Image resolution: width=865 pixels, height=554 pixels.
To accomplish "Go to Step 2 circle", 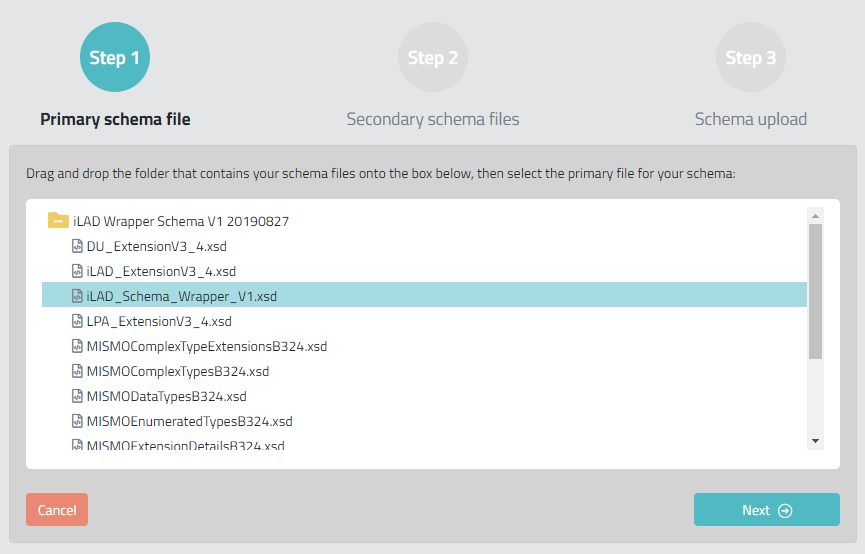I will [433, 57].
